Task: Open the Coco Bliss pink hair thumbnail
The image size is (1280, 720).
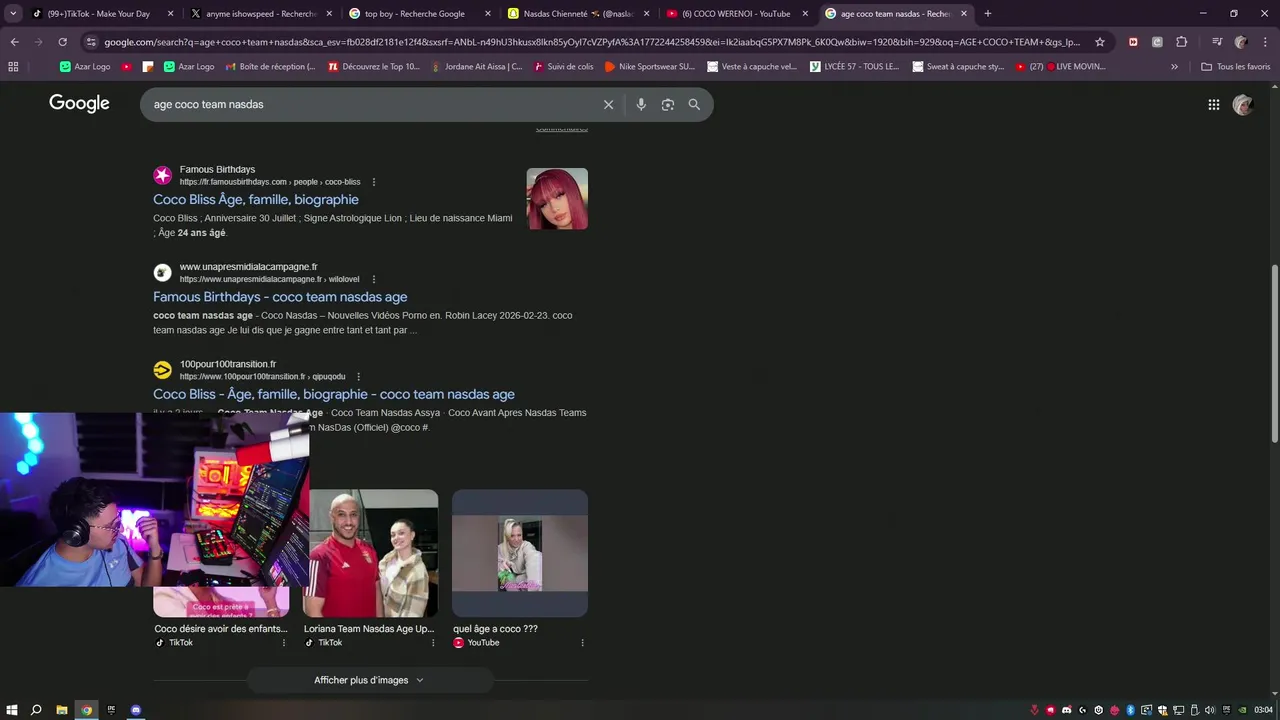Action: click(557, 199)
